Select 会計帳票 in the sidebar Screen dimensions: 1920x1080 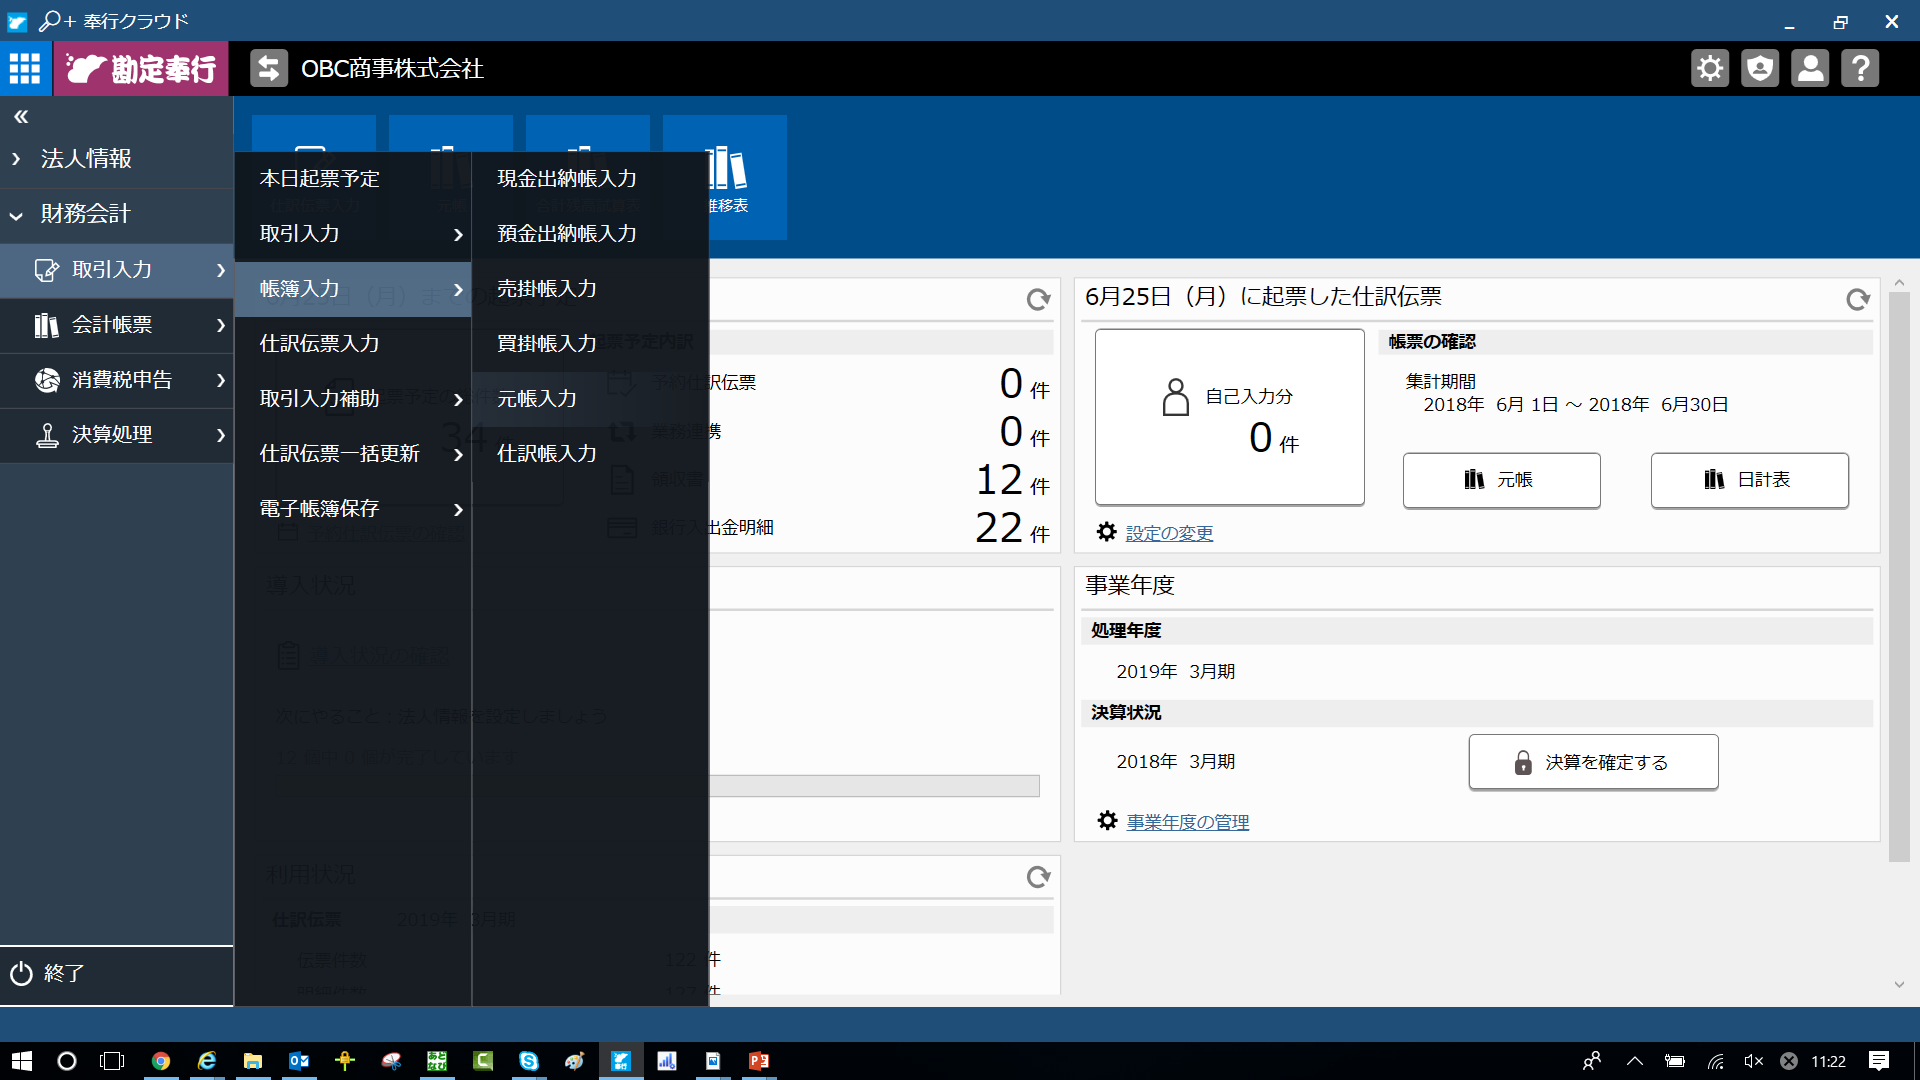point(113,325)
